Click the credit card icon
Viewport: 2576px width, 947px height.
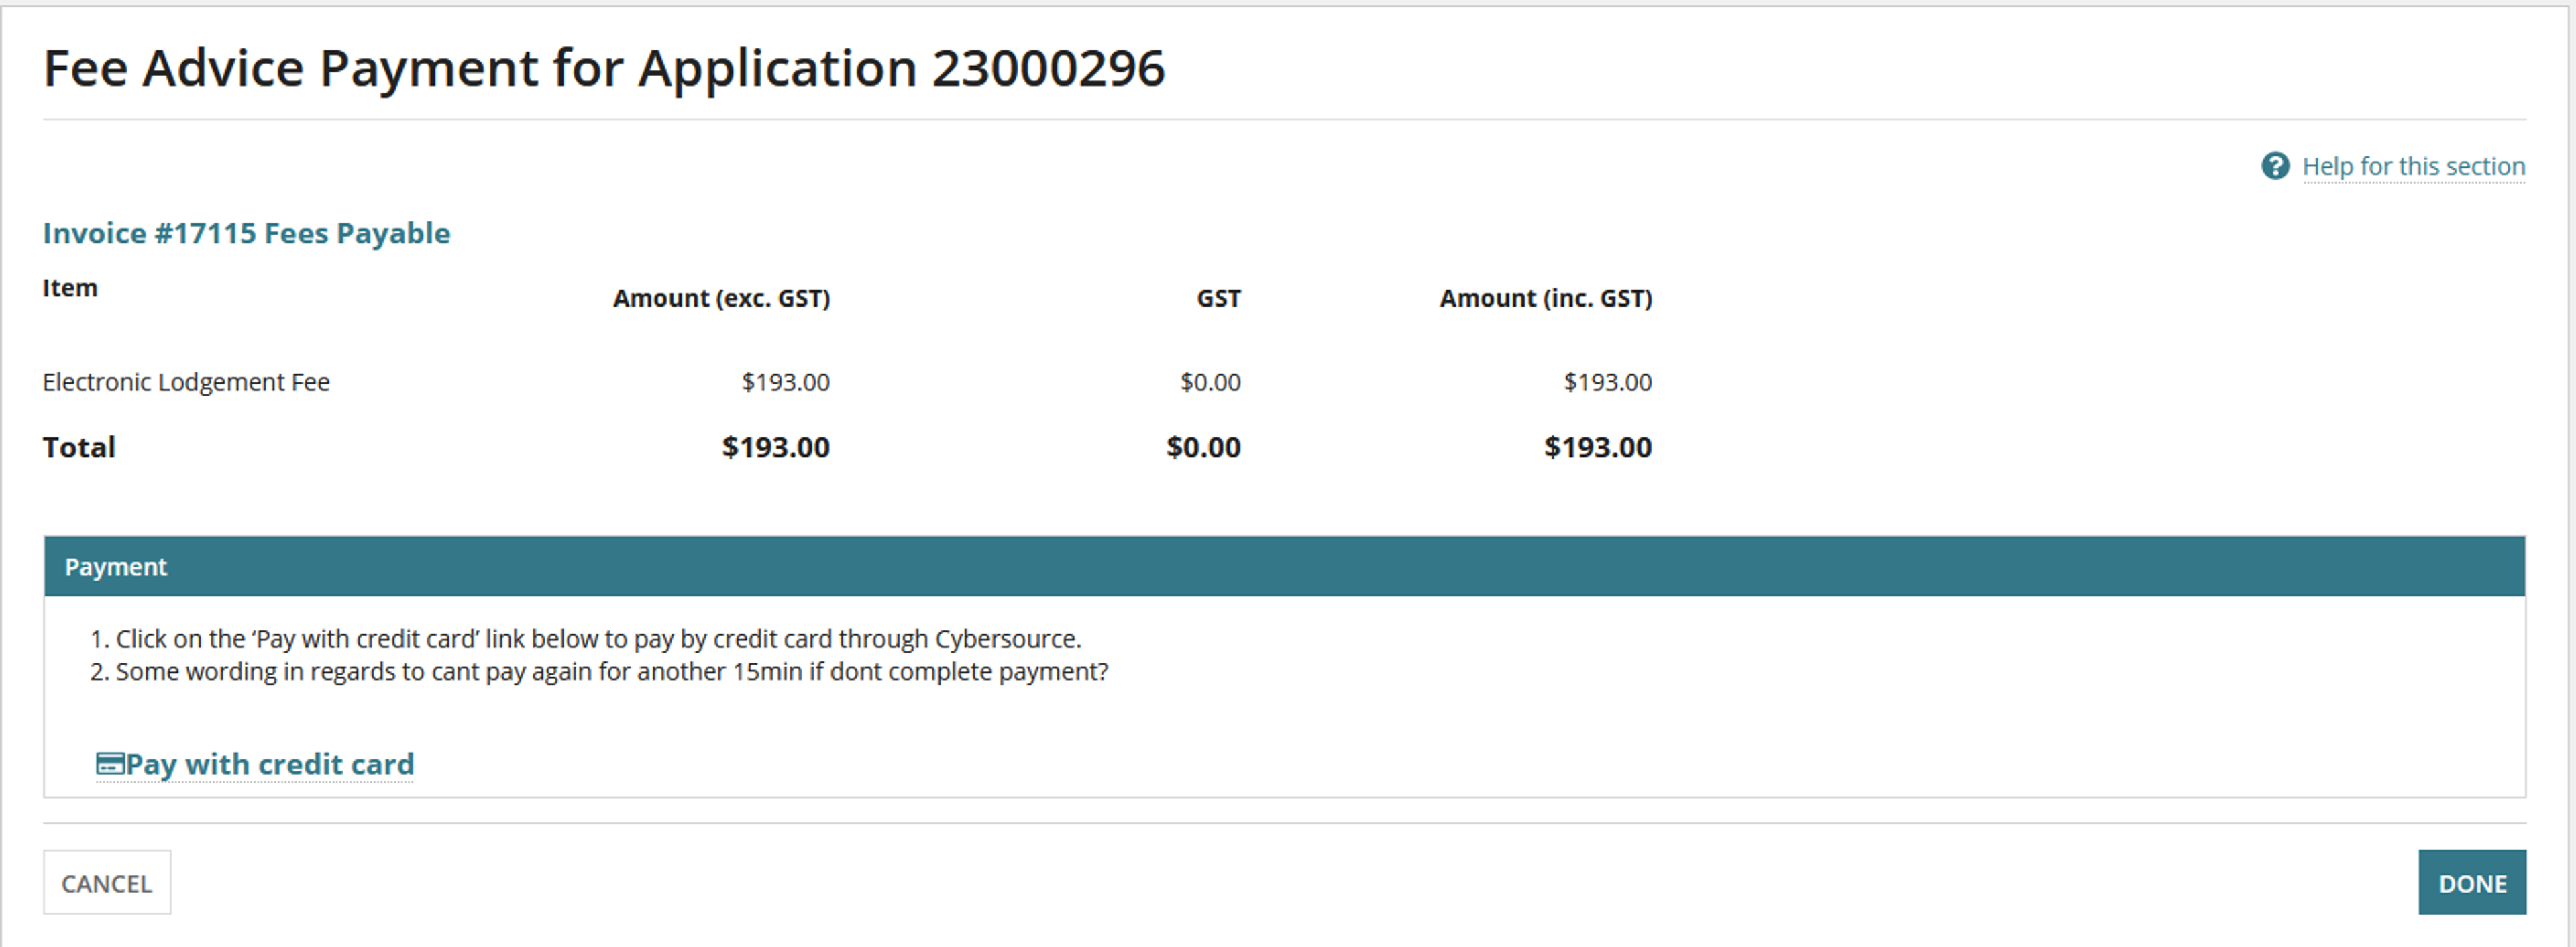[x=109, y=764]
